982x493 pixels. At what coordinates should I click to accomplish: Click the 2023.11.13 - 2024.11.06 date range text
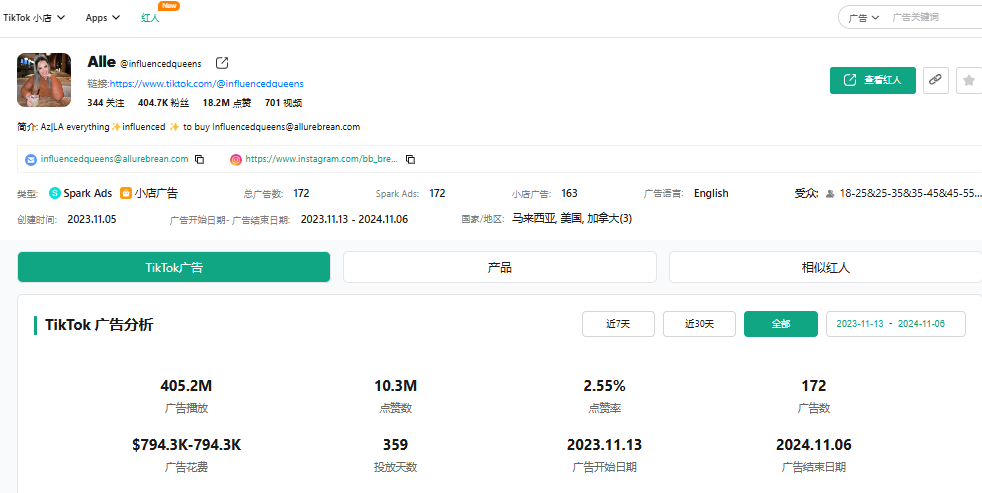click(x=354, y=219)
